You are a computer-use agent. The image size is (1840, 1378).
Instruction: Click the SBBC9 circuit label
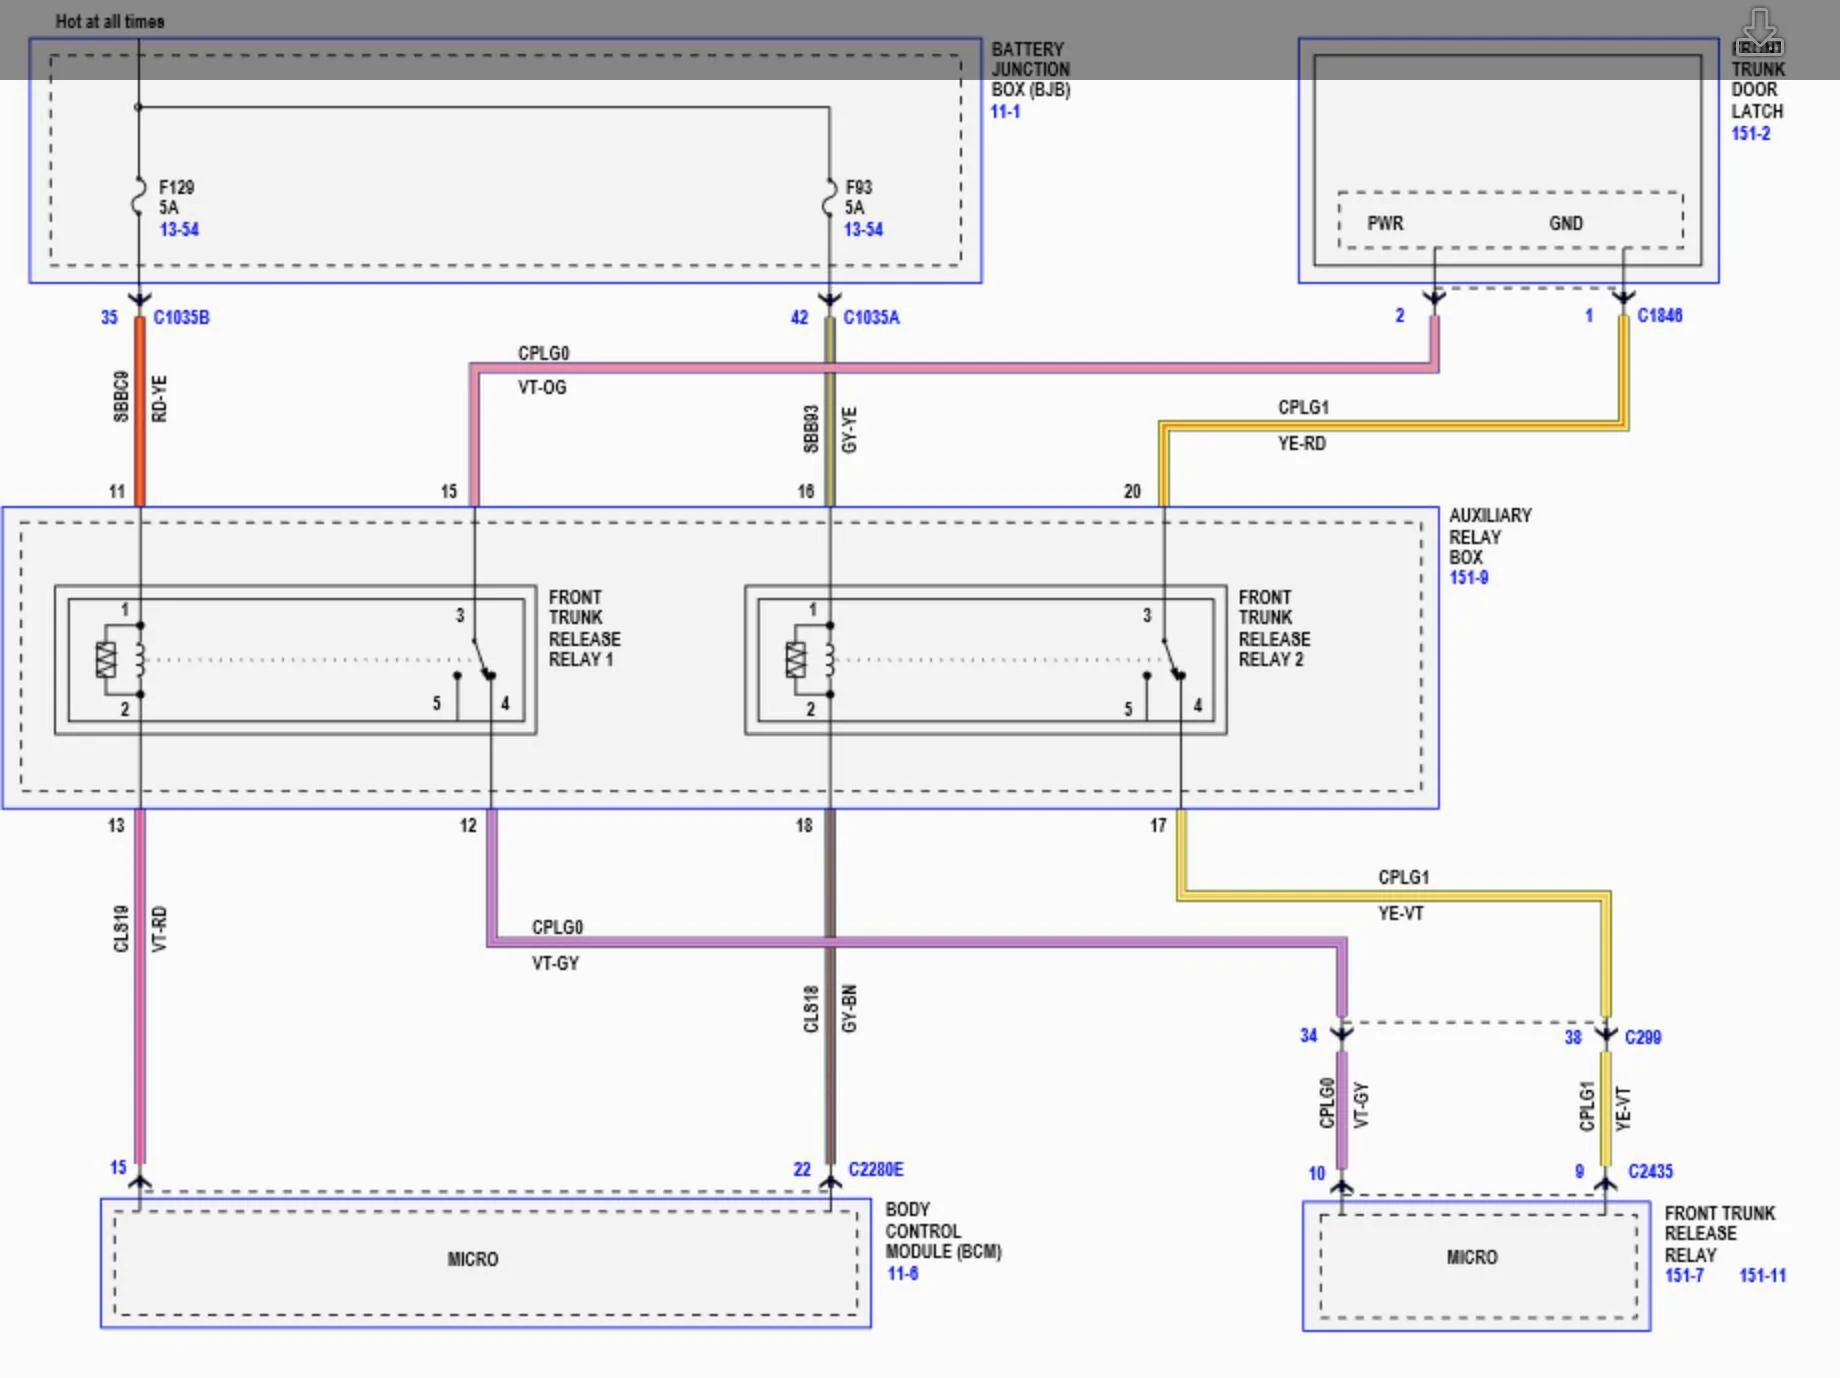[121, 397]
